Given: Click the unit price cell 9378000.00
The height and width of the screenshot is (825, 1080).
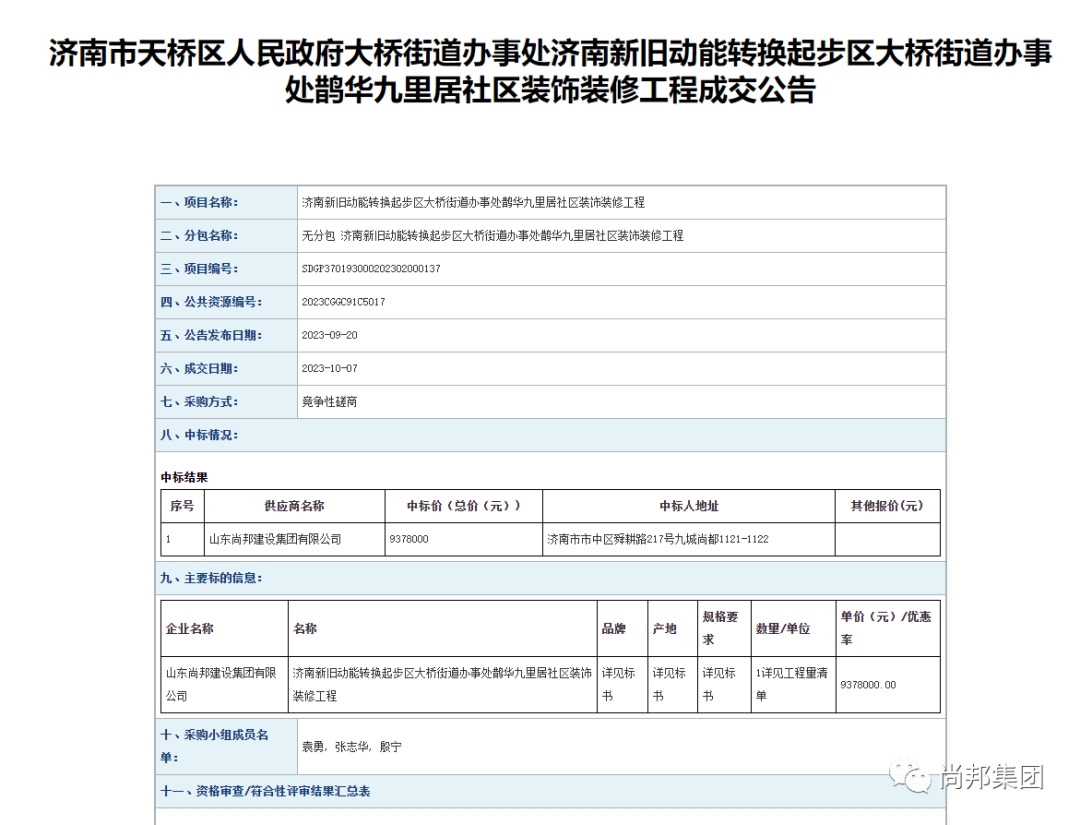Looking at the screenshot, I should point(888,685).
